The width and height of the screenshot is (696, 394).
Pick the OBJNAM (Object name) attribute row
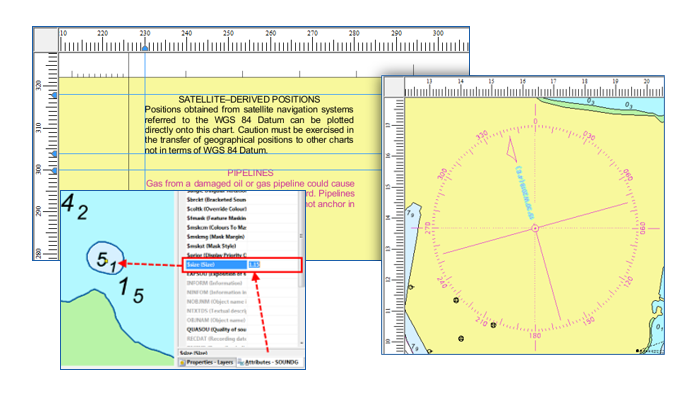[x=217, y=320]
